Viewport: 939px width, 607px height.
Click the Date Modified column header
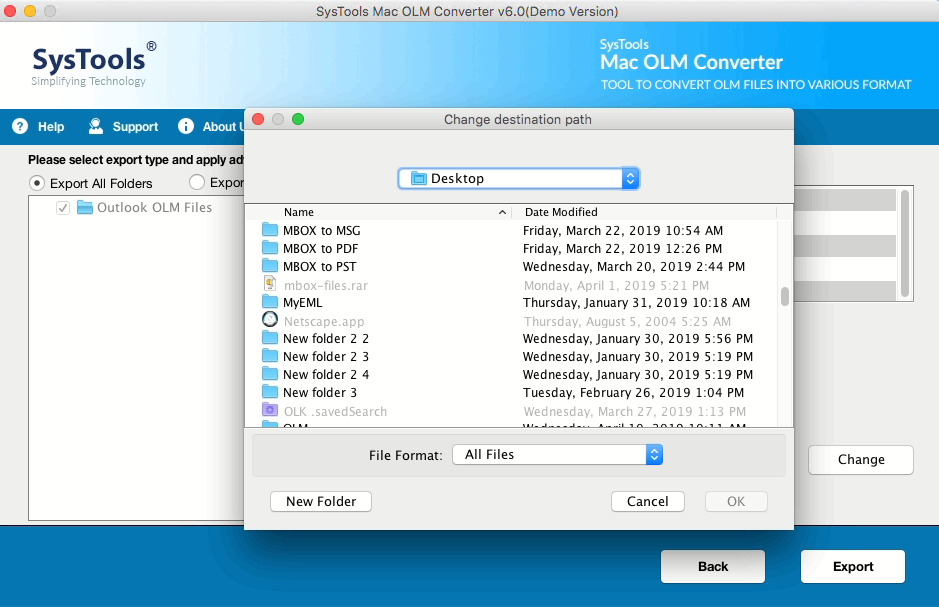tap(561, 212)
